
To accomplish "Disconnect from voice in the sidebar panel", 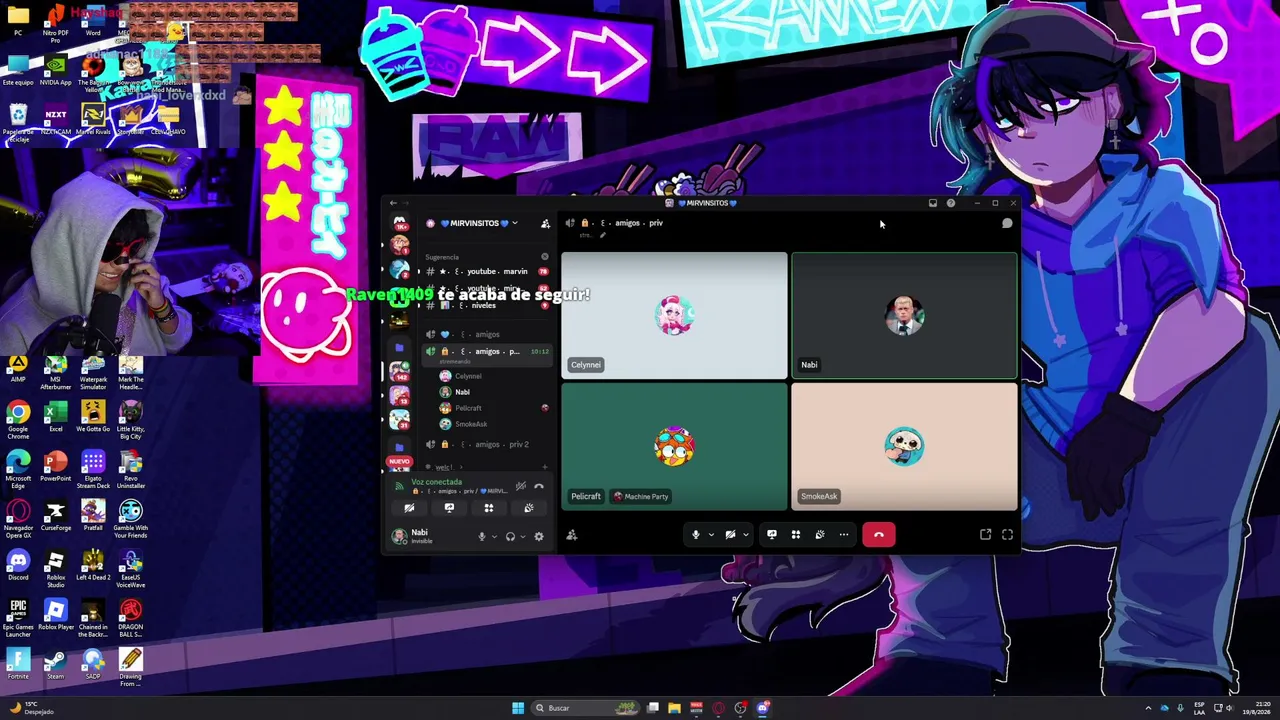I will (539, 486).
